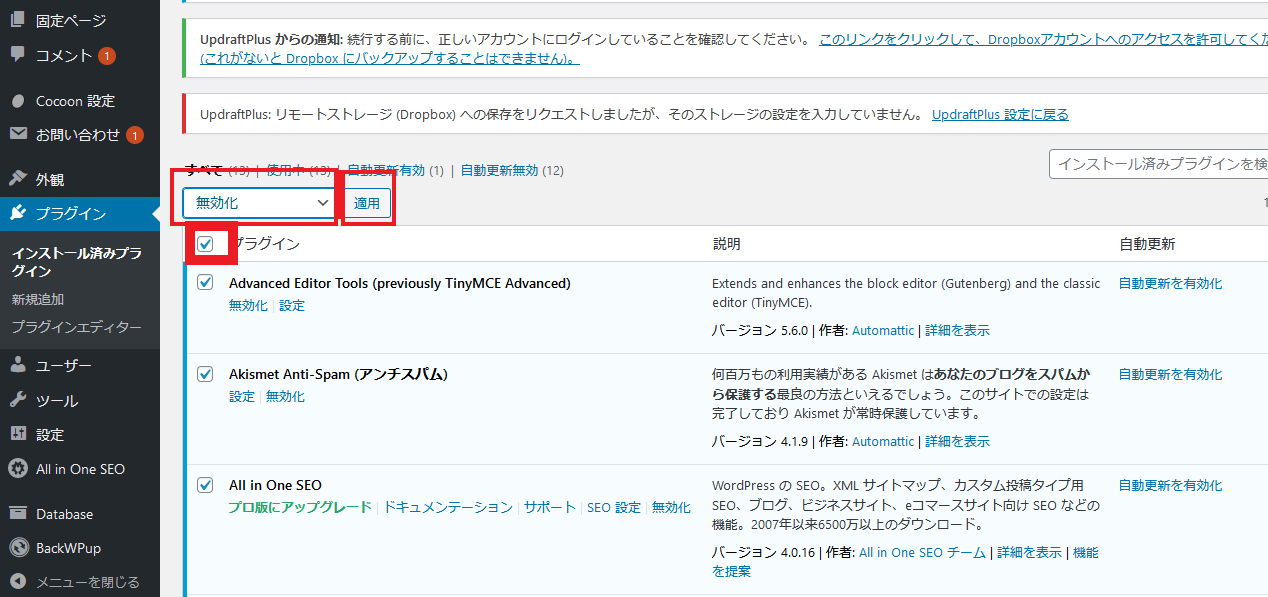This screenshot has height=597, width=1268.
Task: Uncheck the All in One SEO checkbox
Action: (205, 485)
